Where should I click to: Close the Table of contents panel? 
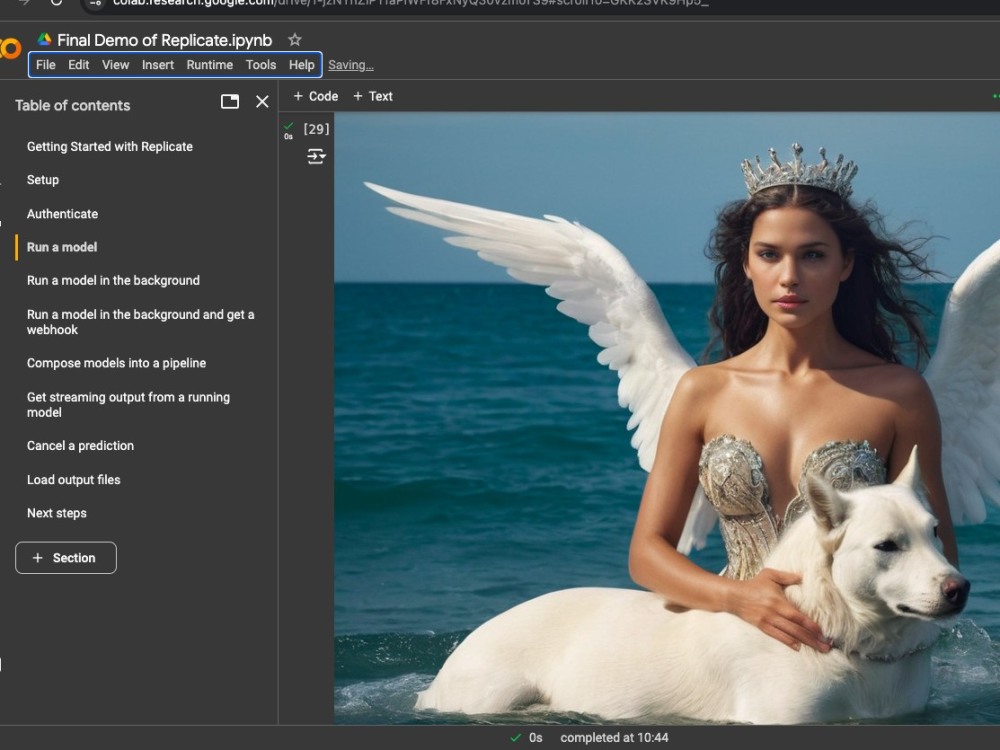pyautogui.click(x=262, y=101)
